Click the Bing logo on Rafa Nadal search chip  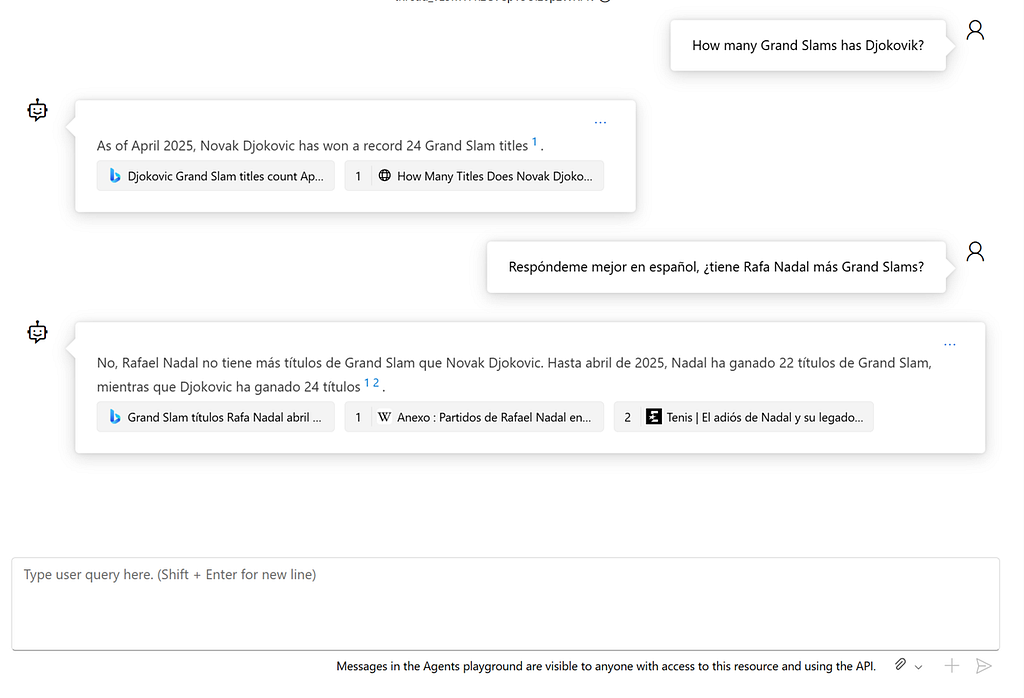[x=115, y=417]
